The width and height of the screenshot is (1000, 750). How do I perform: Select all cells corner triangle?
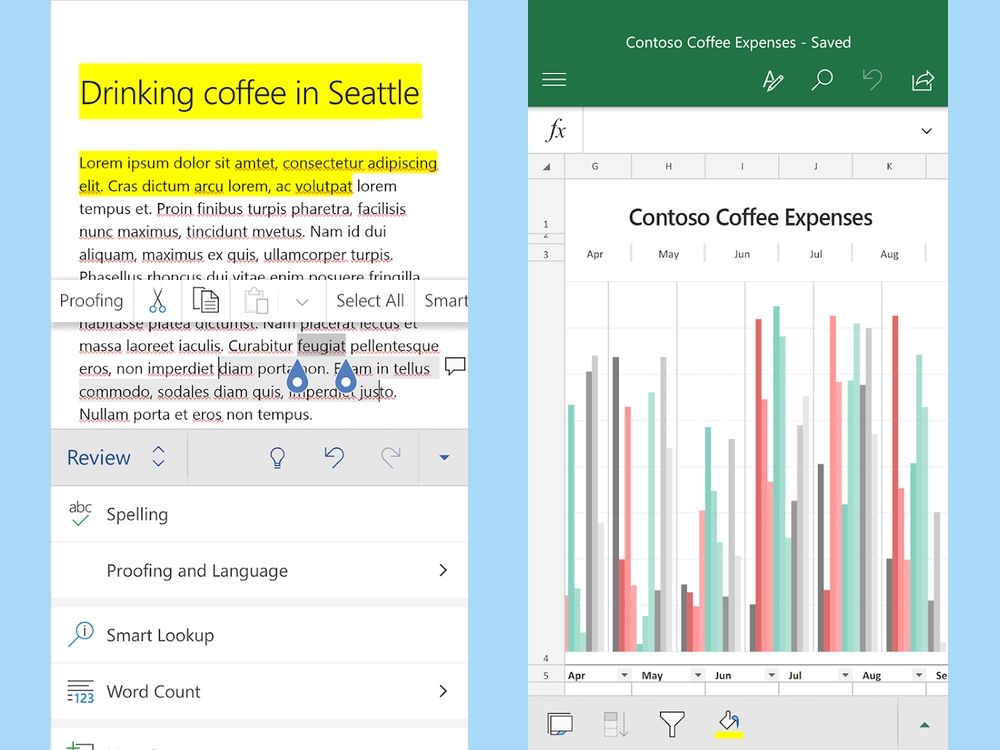tap(547, 167)
